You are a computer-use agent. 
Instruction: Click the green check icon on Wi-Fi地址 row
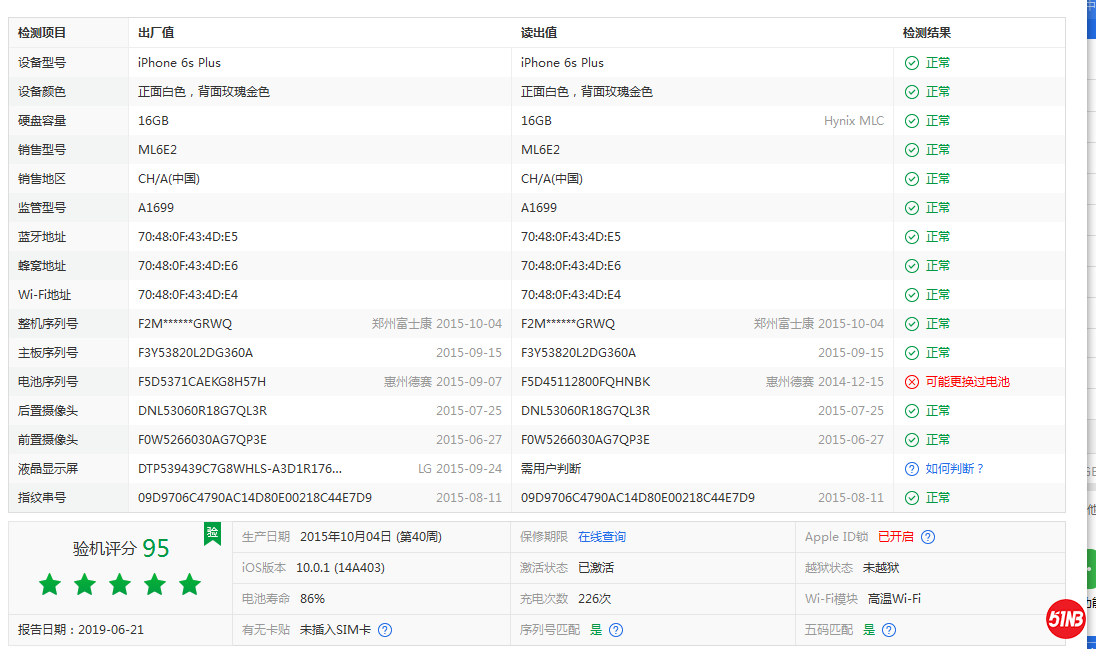[x=910, y=294]
